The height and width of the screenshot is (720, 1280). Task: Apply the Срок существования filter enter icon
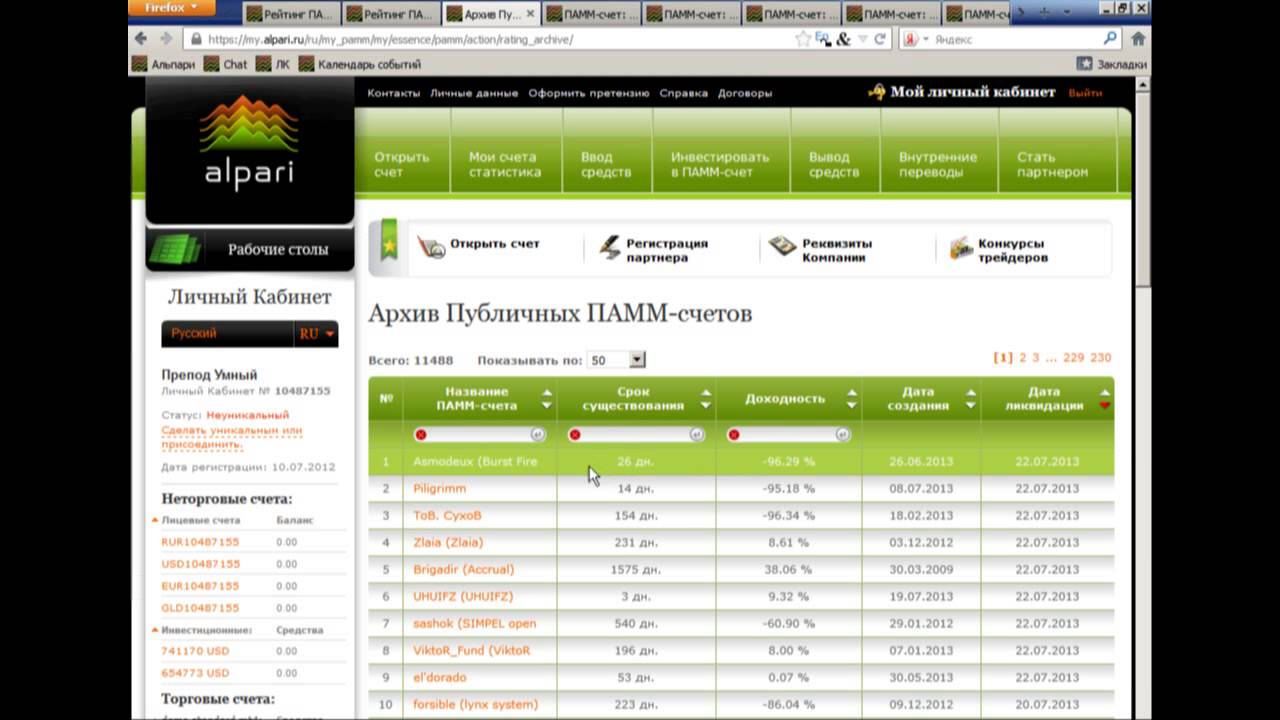[697, 435]
